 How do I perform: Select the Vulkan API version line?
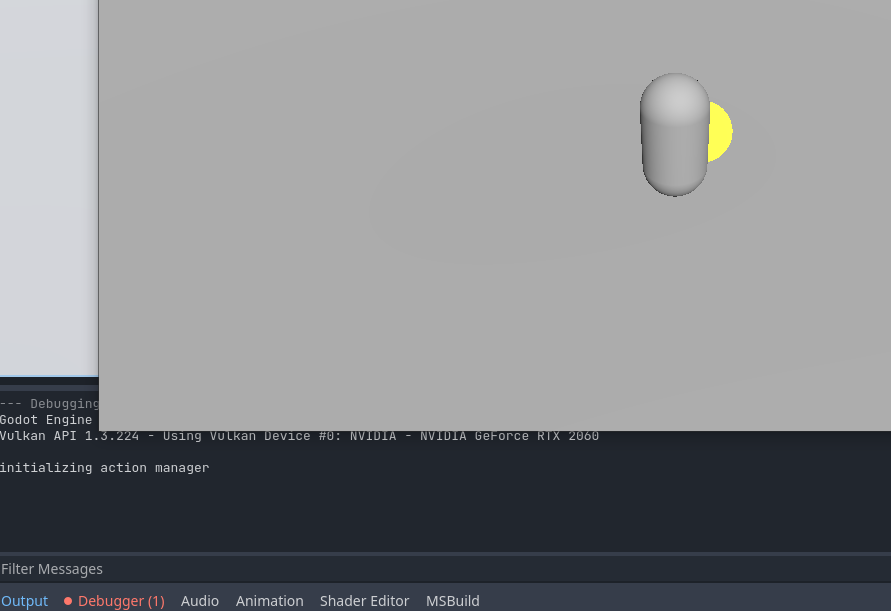click(299, 435)
